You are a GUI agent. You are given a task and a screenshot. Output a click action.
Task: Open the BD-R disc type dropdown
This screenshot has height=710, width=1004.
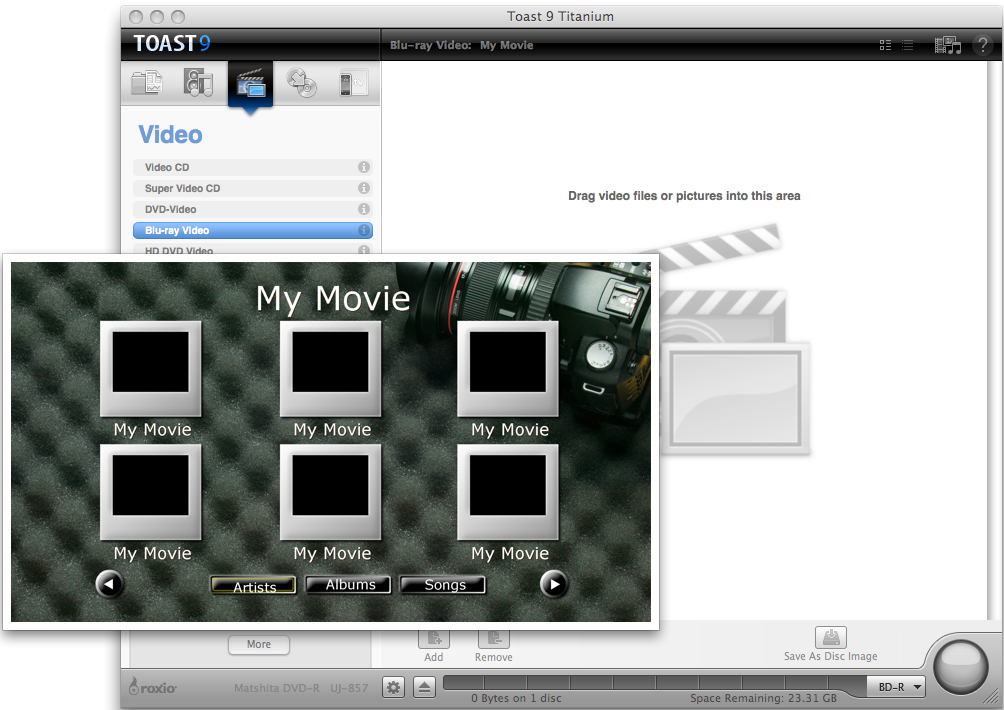pyautogui.click(x=896, y=687)
